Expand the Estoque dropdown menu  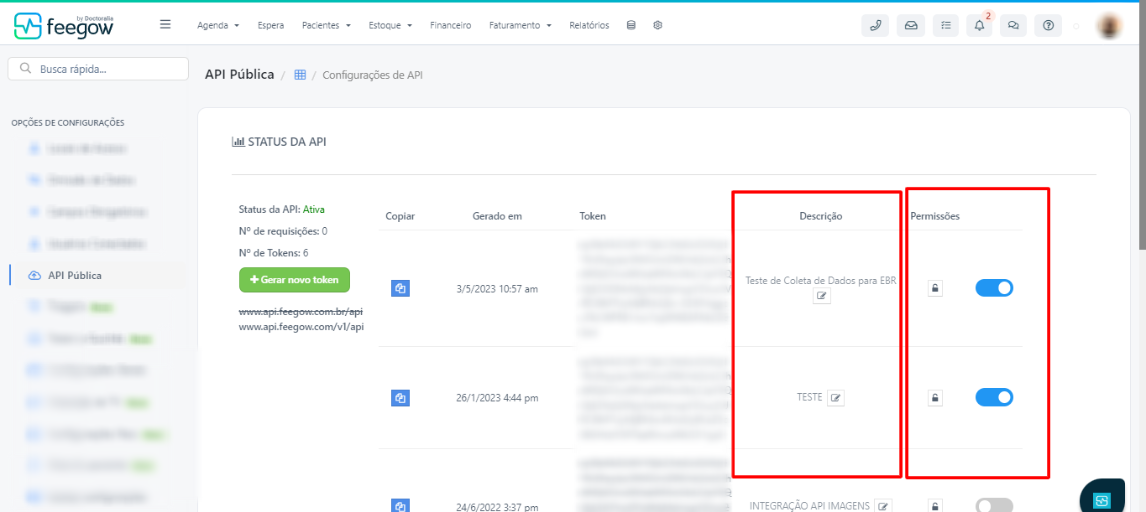(390, 25)
